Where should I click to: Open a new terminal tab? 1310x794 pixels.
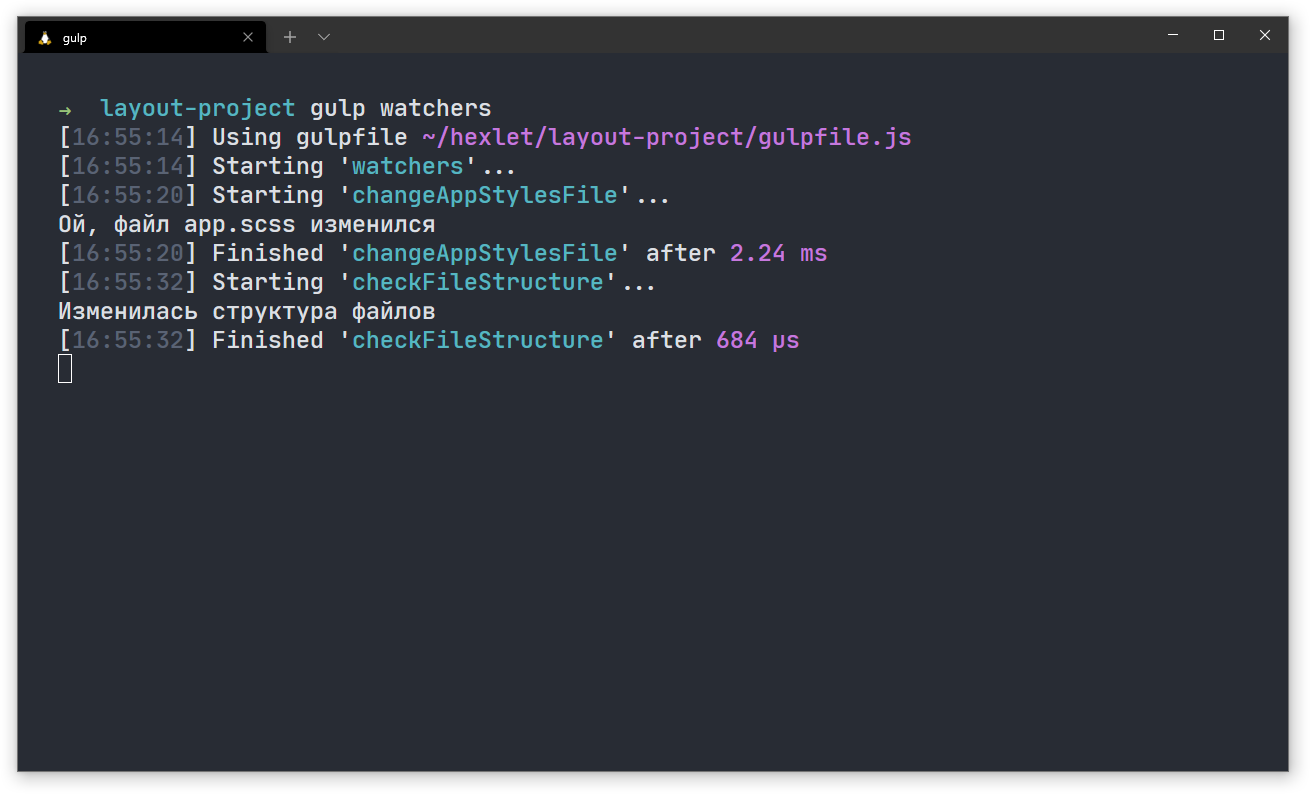pyautogui.click(x=290, y=37)
